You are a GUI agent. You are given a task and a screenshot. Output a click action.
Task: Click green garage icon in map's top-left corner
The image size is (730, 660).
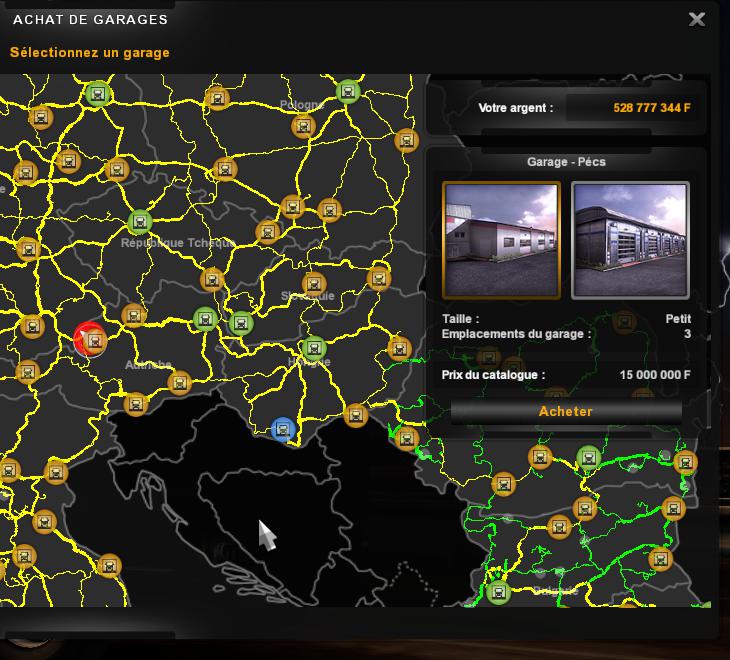(x=97, y=94)
